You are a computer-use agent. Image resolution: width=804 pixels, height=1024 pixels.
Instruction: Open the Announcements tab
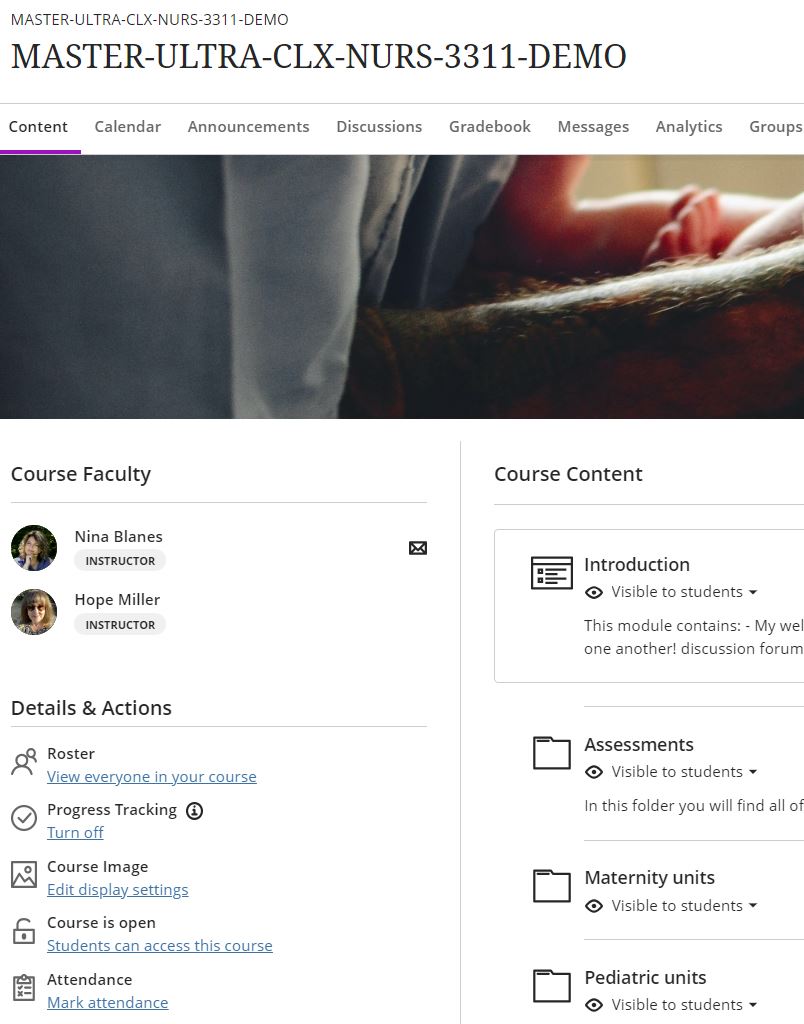[x=248, y=126]
